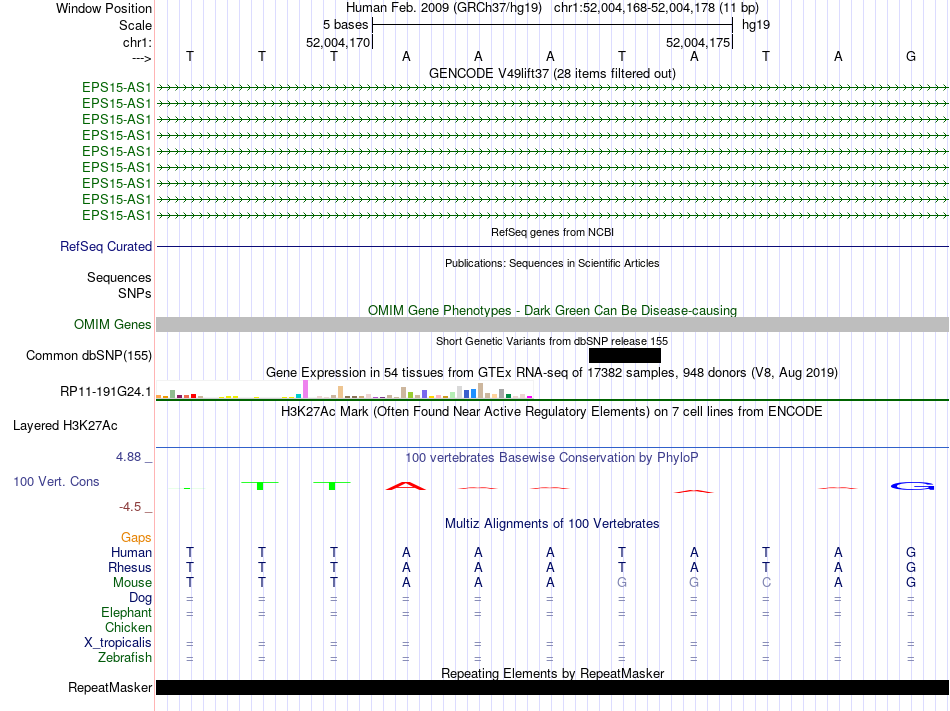
Task: Open Publications: Sequences in Scientific Articles title
Action: (x=552, y=263)
